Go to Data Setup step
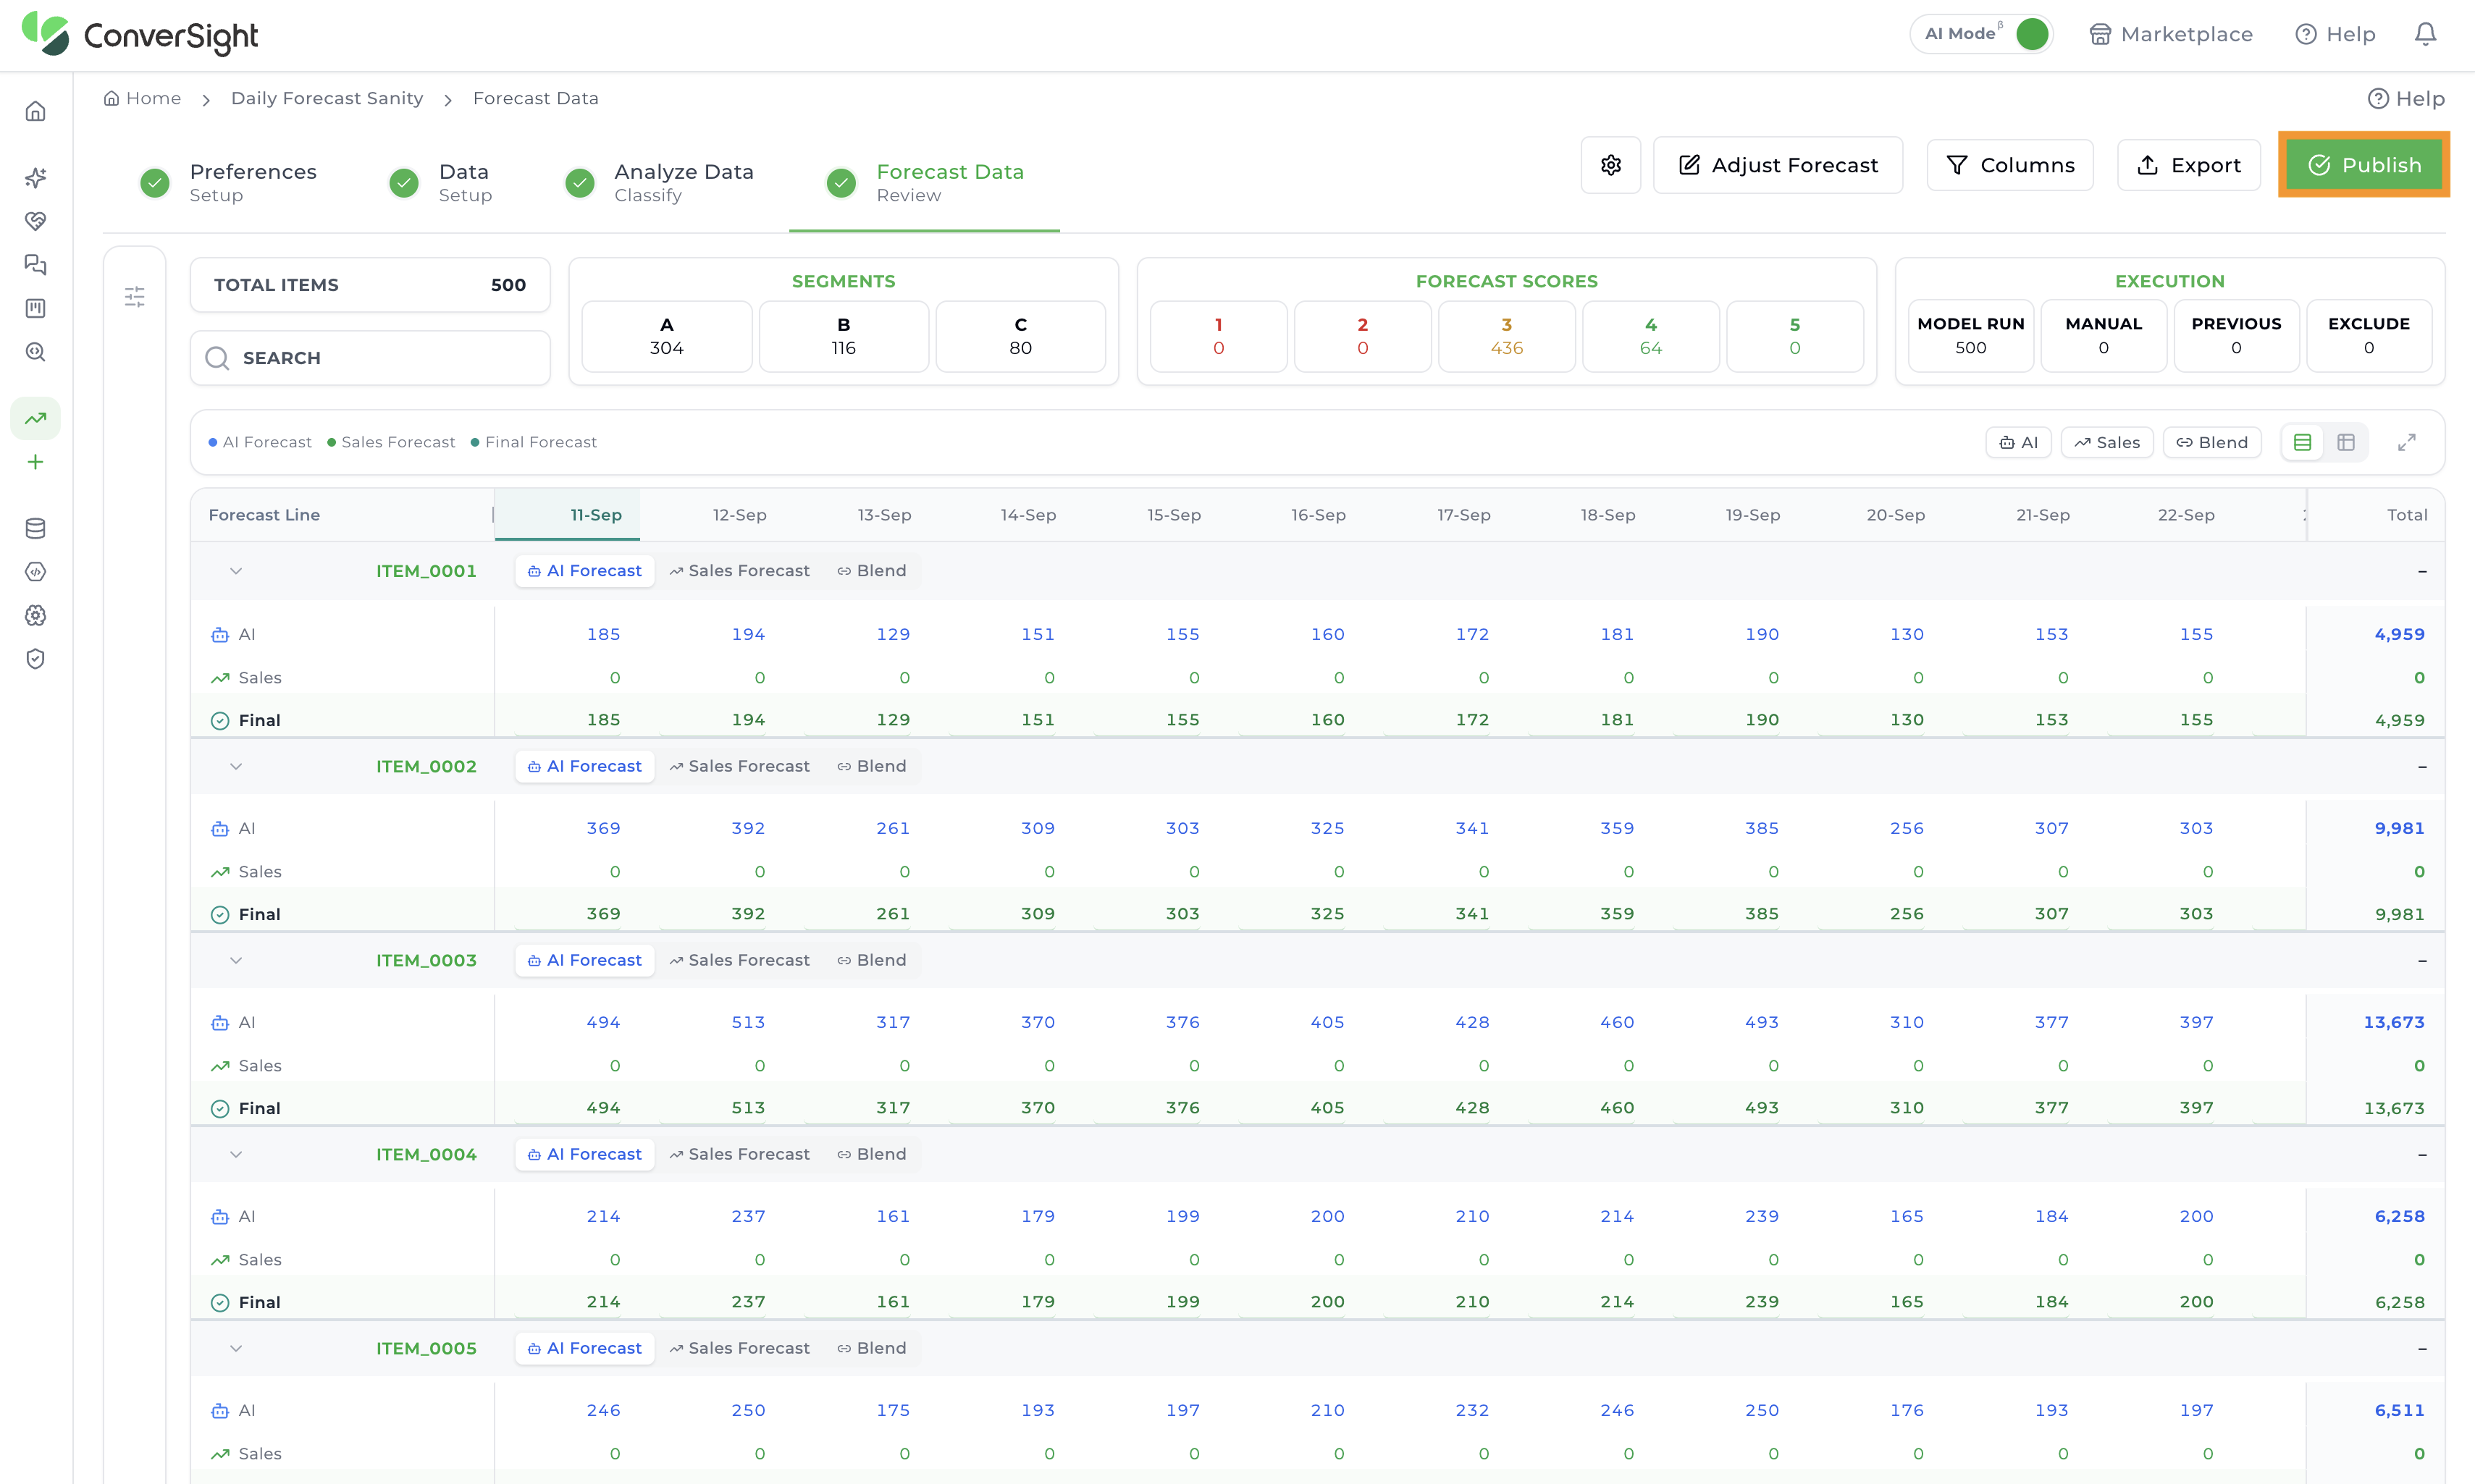 441,182
